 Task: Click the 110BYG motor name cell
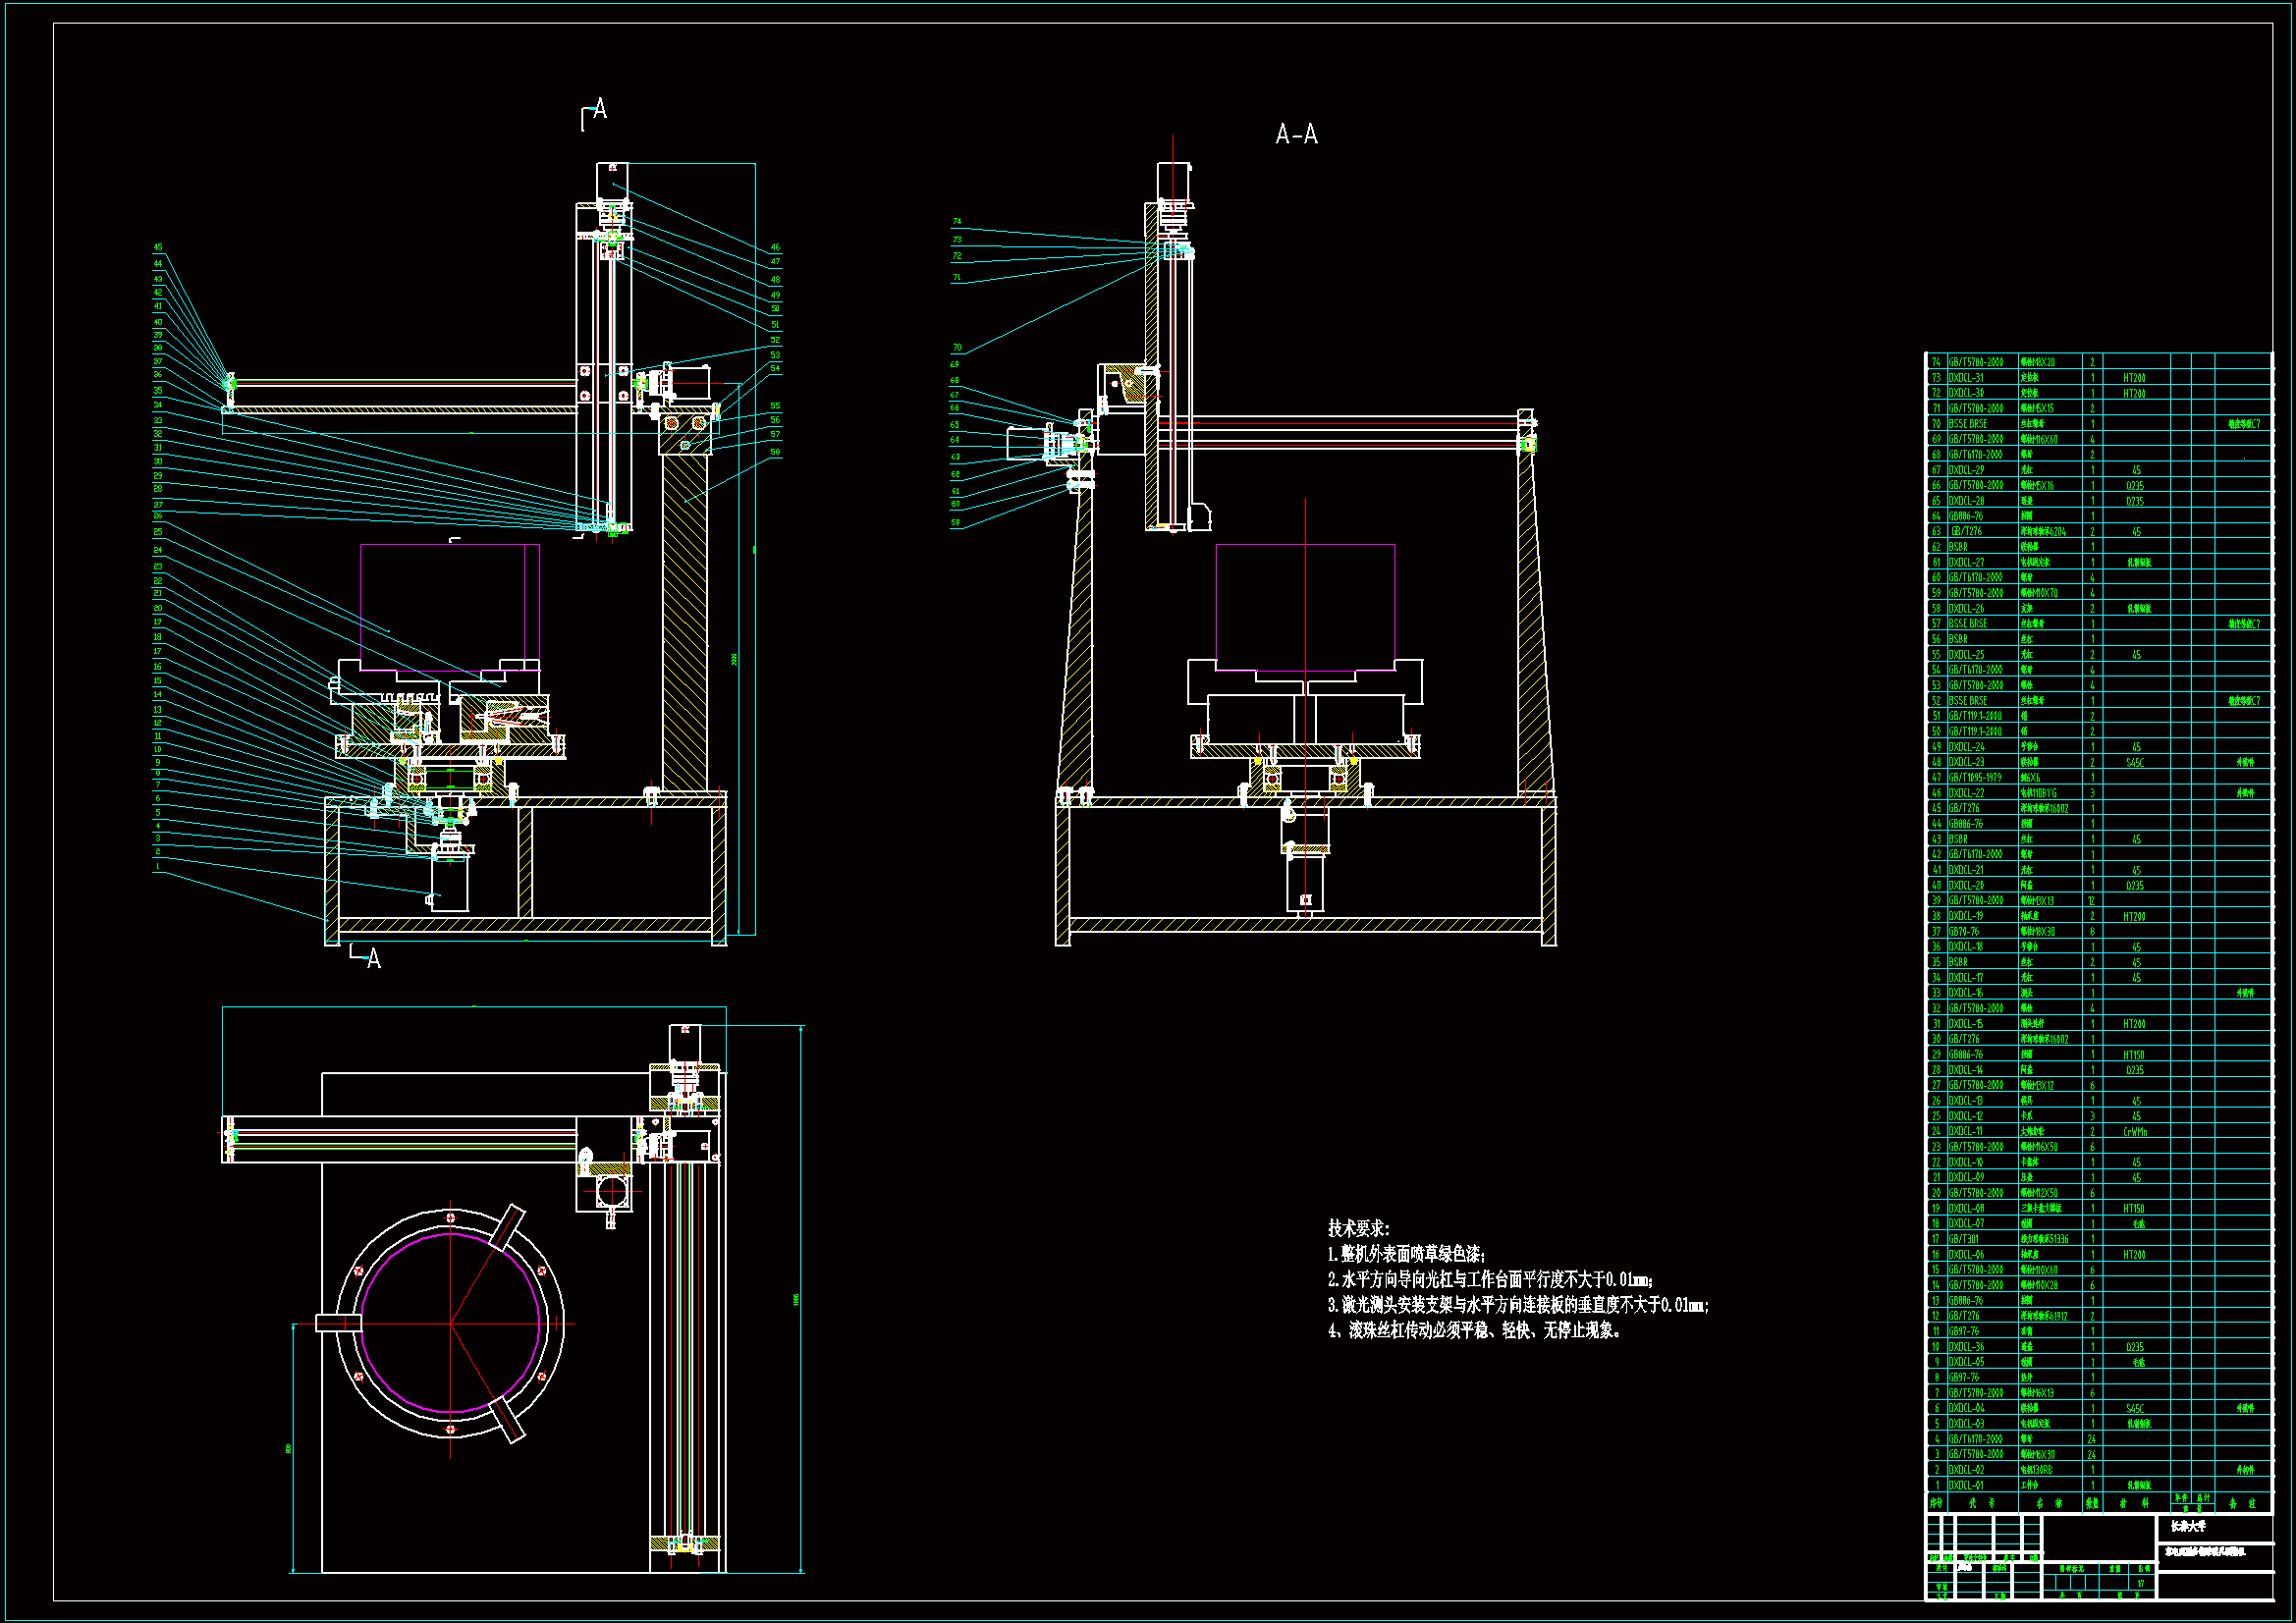[x=2040, y=793]
